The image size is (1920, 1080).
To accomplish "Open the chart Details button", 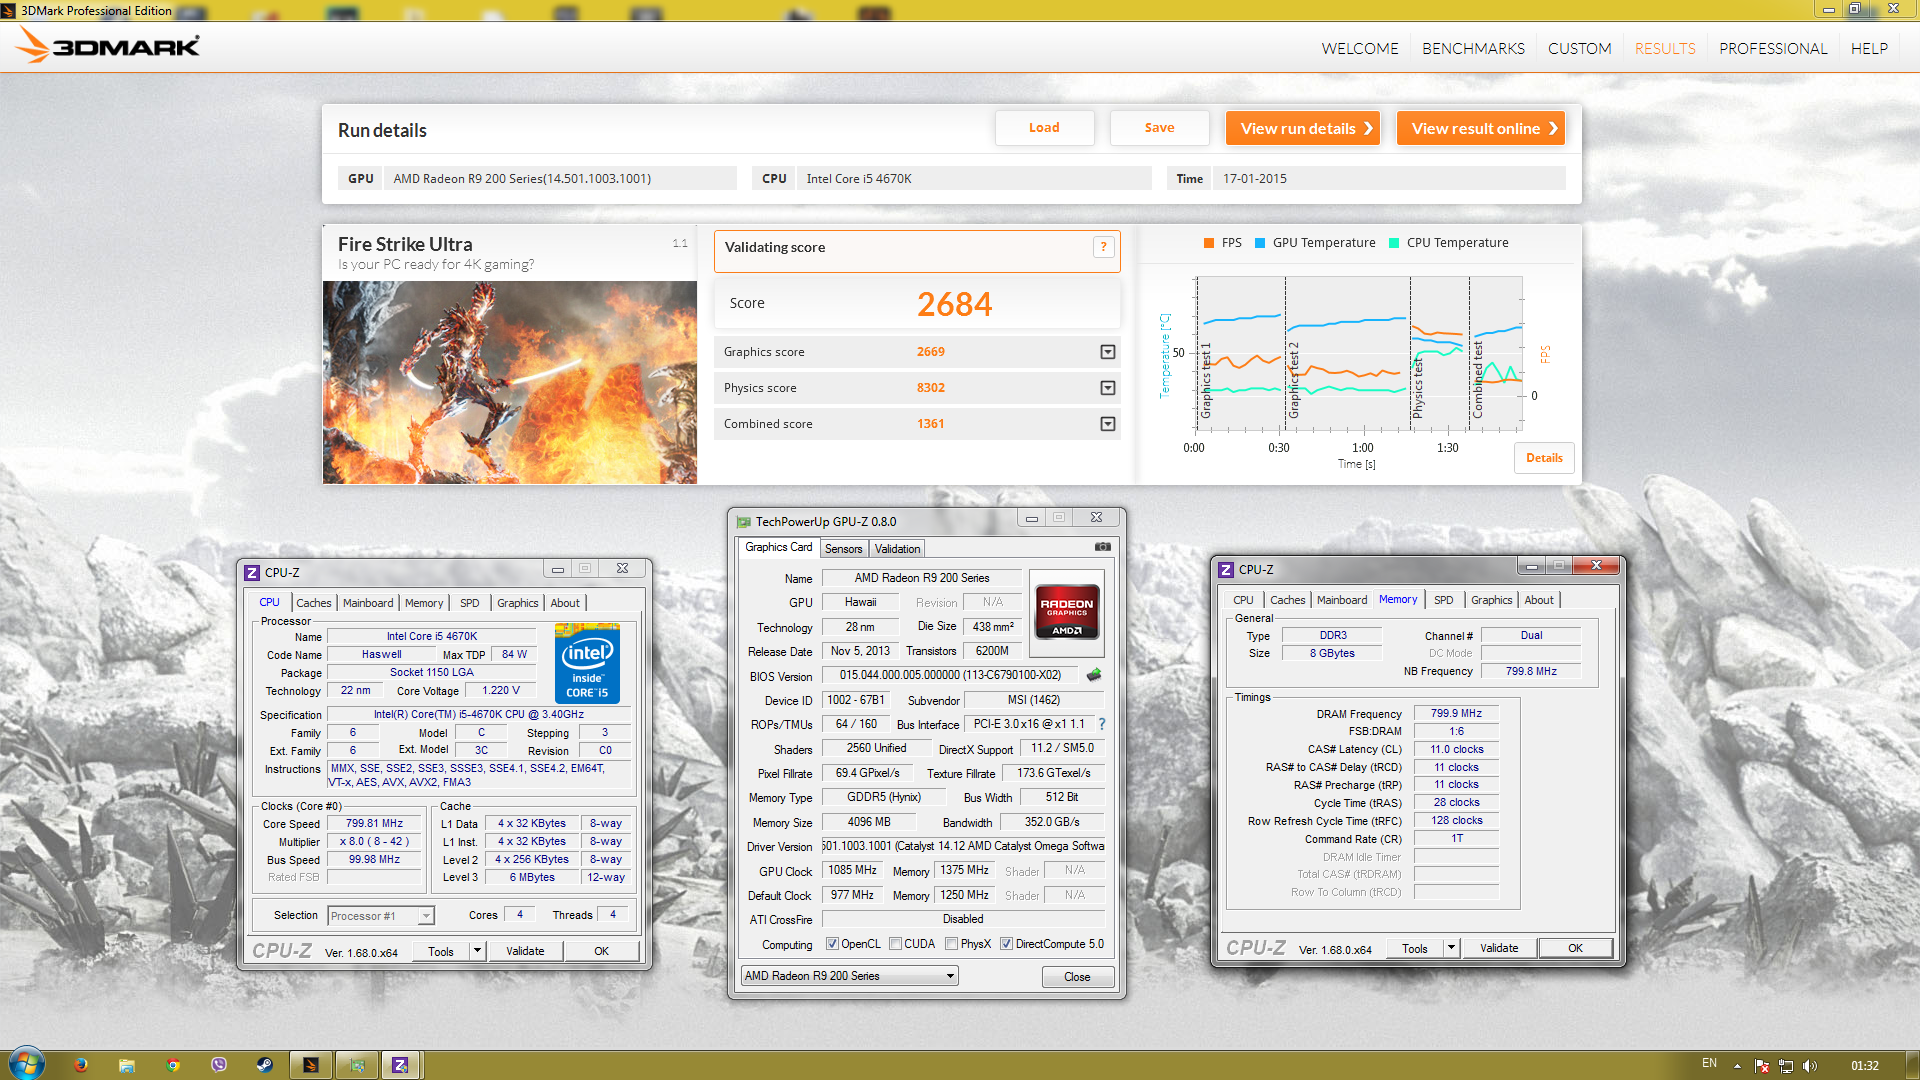I will (x=1544, y=458).
